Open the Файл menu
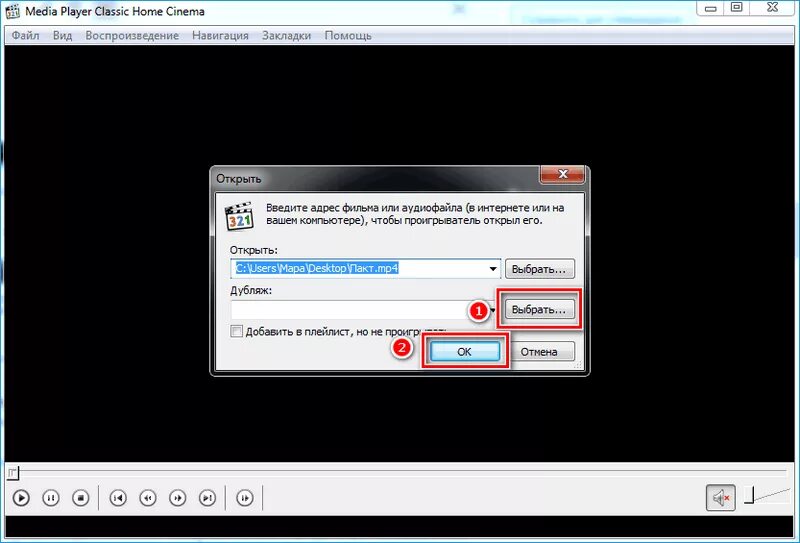Image resolution: width=800 pixels, height=543 pixels. click(x=26, y=36)
